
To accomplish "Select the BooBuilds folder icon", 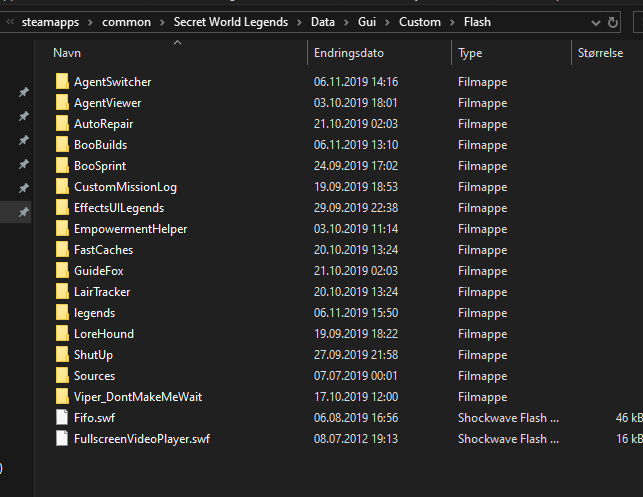I will 62,145.
